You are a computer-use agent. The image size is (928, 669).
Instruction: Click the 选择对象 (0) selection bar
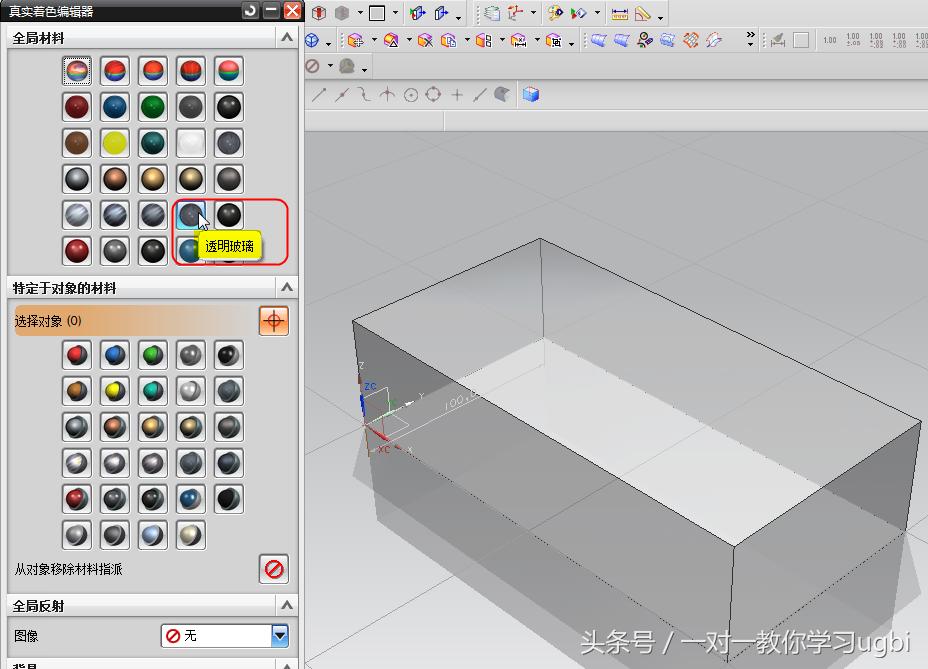pos(132,321)
